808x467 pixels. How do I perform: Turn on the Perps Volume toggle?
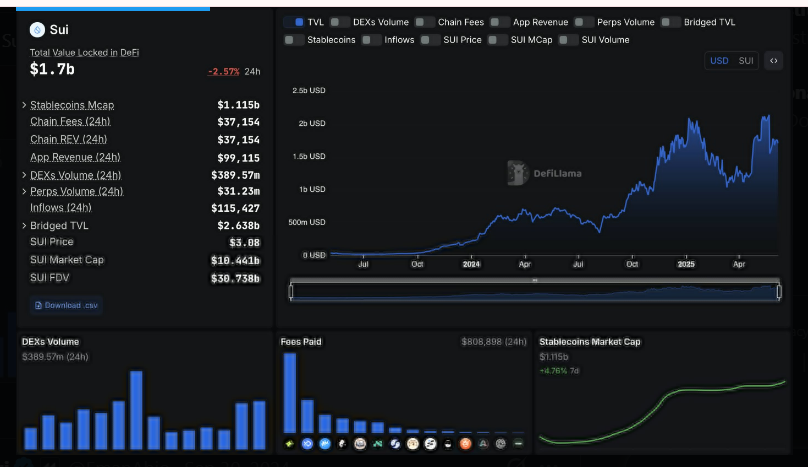(x=583, y=22)
